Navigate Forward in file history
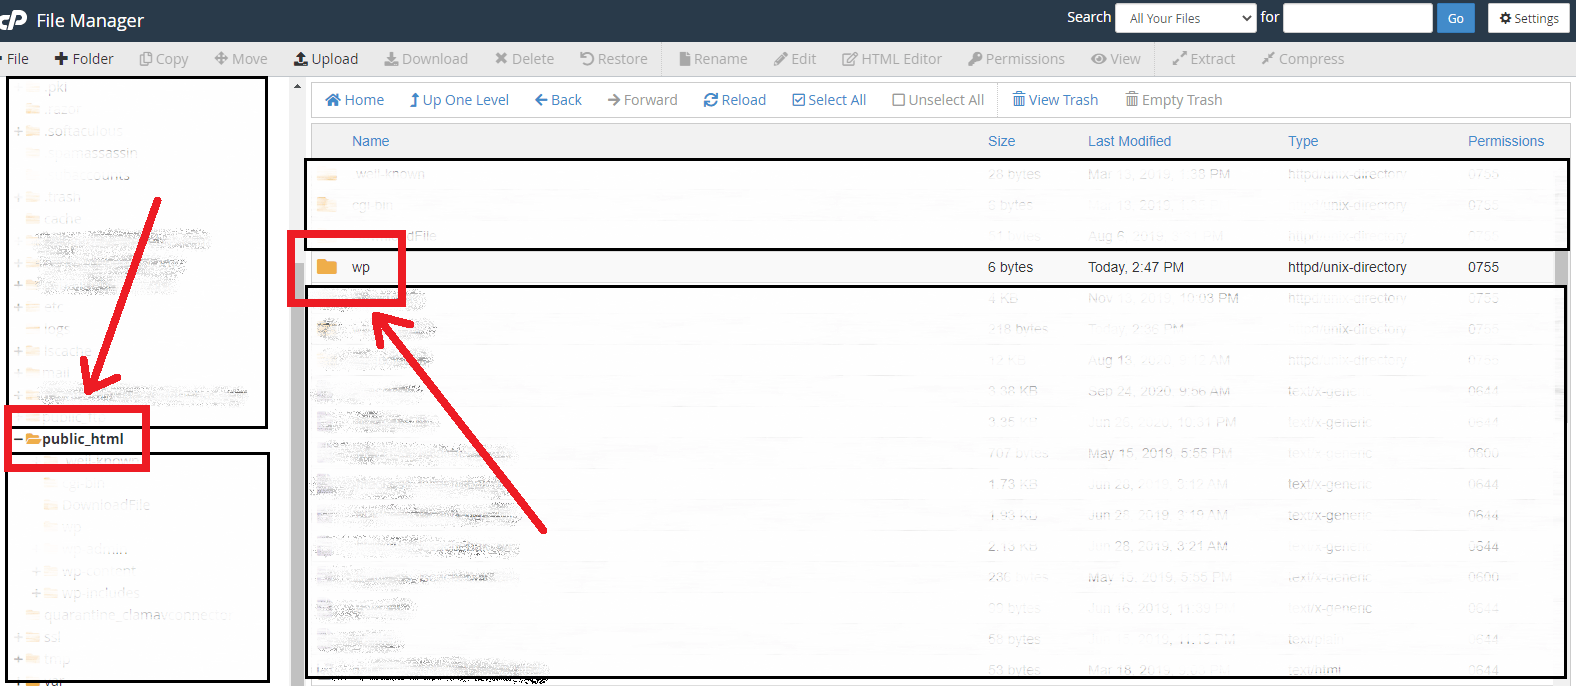Viewport: 1576px width, 686px height. click(642, 100)
